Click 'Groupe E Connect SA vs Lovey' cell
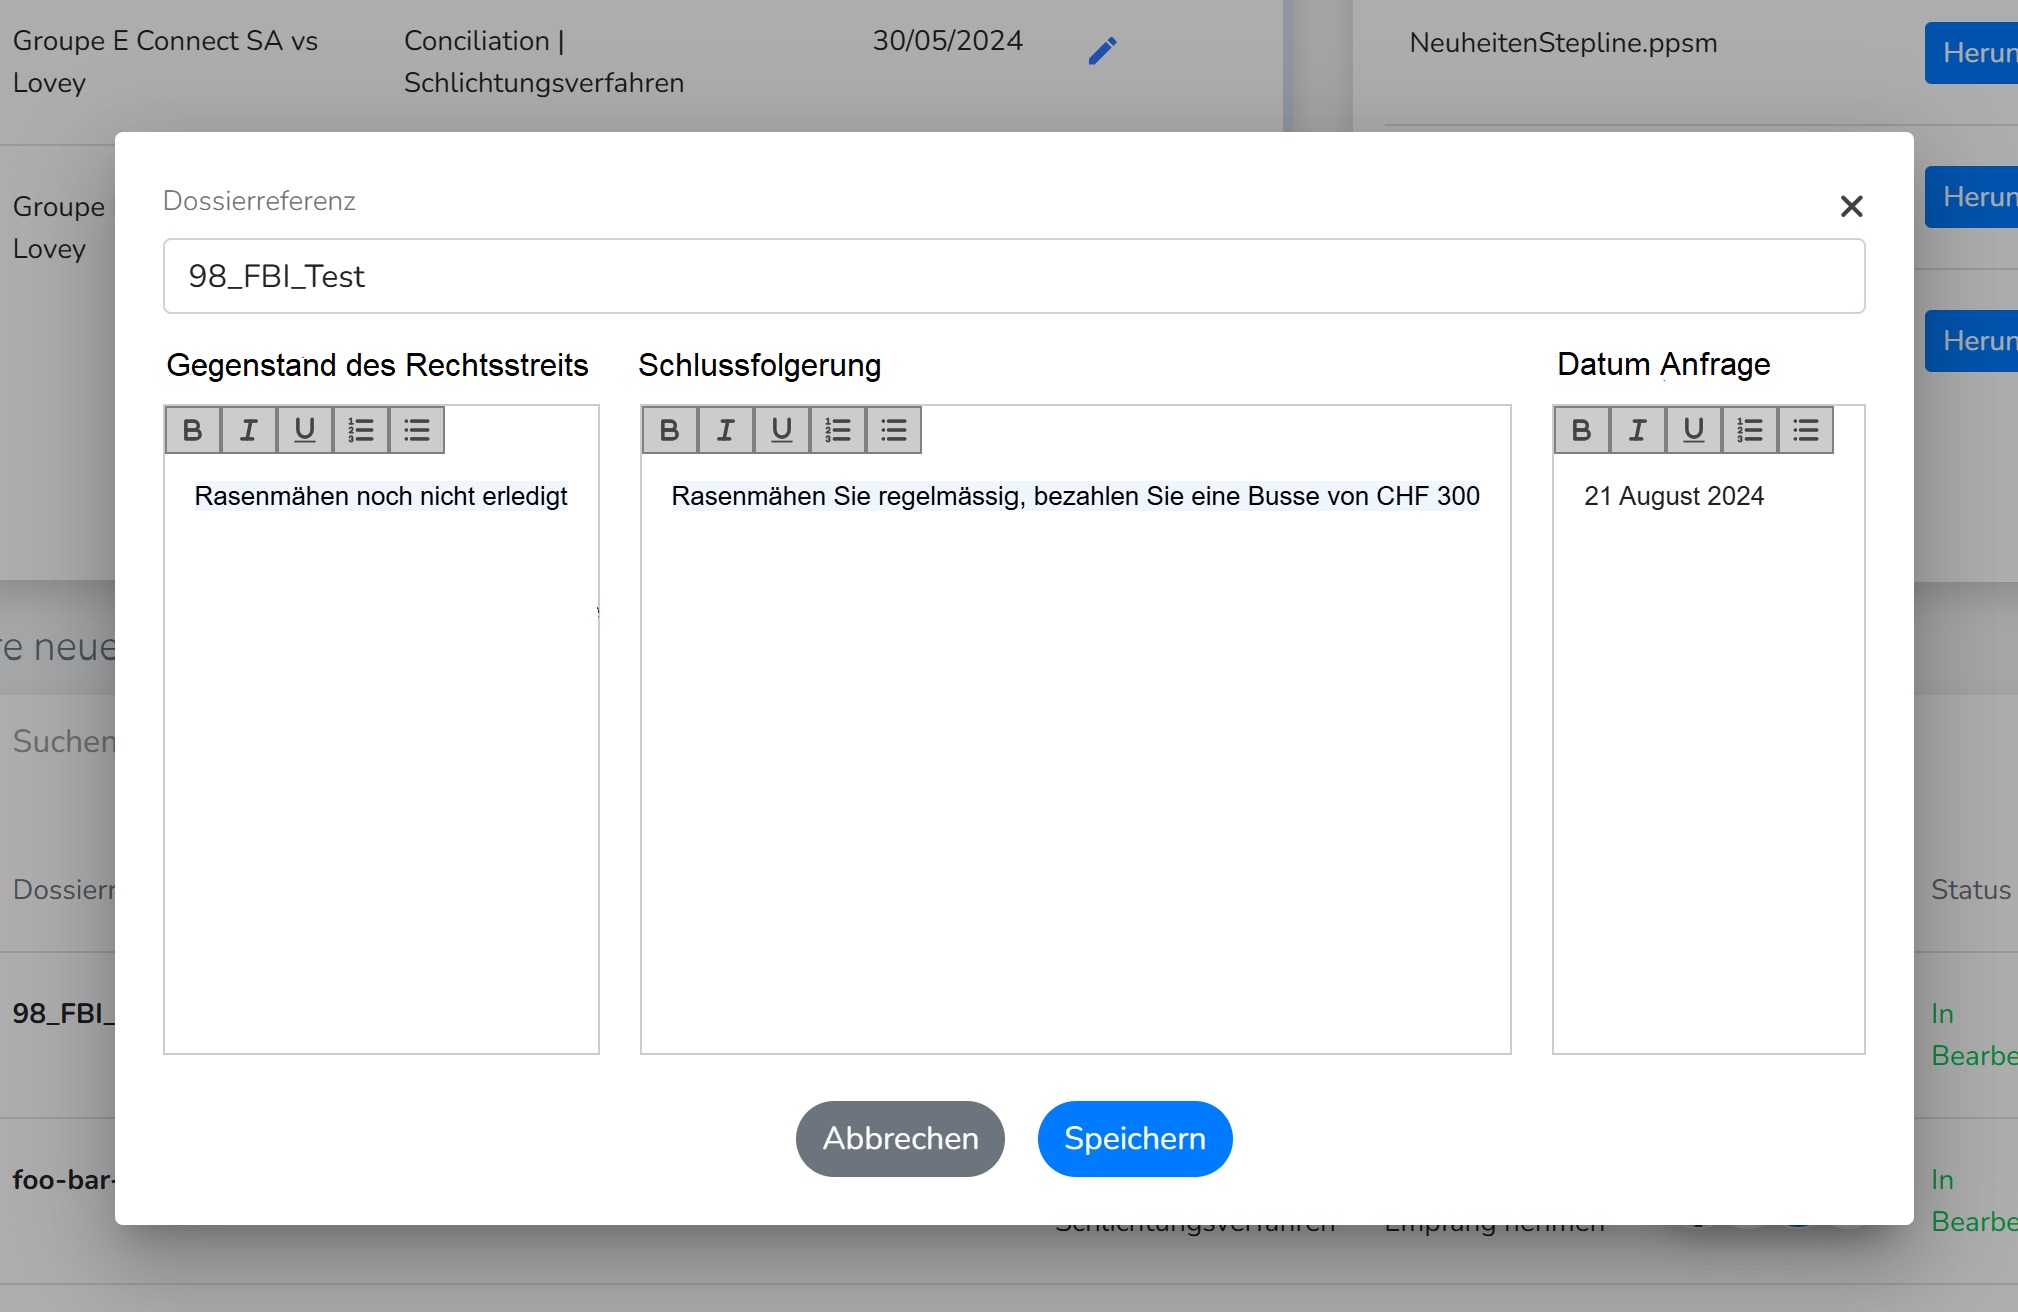 click(x=165, y=62)
